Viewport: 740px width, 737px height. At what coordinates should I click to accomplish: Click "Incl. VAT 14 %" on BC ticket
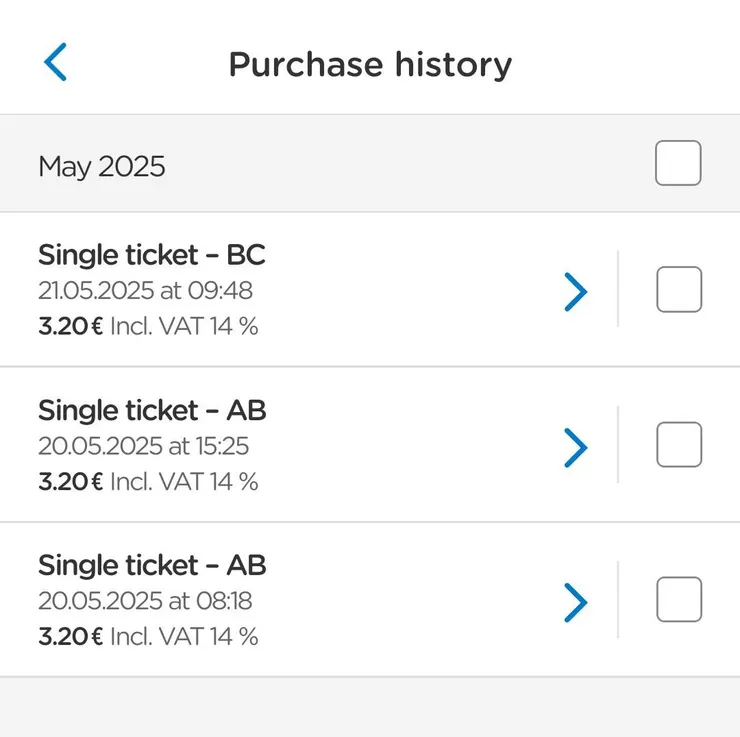pos(184,326)
